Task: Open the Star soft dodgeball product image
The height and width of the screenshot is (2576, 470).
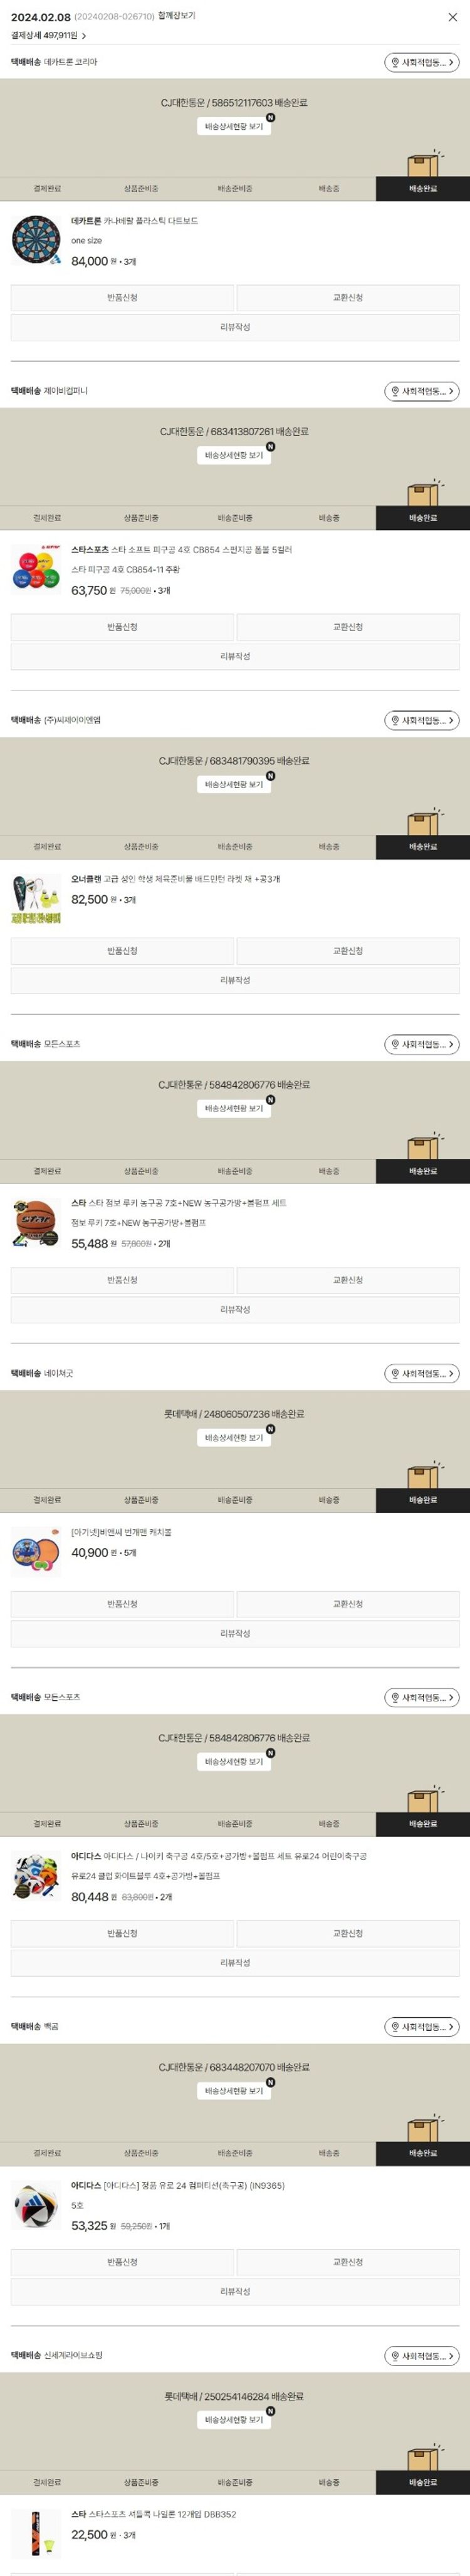Action: pos(36,569)
